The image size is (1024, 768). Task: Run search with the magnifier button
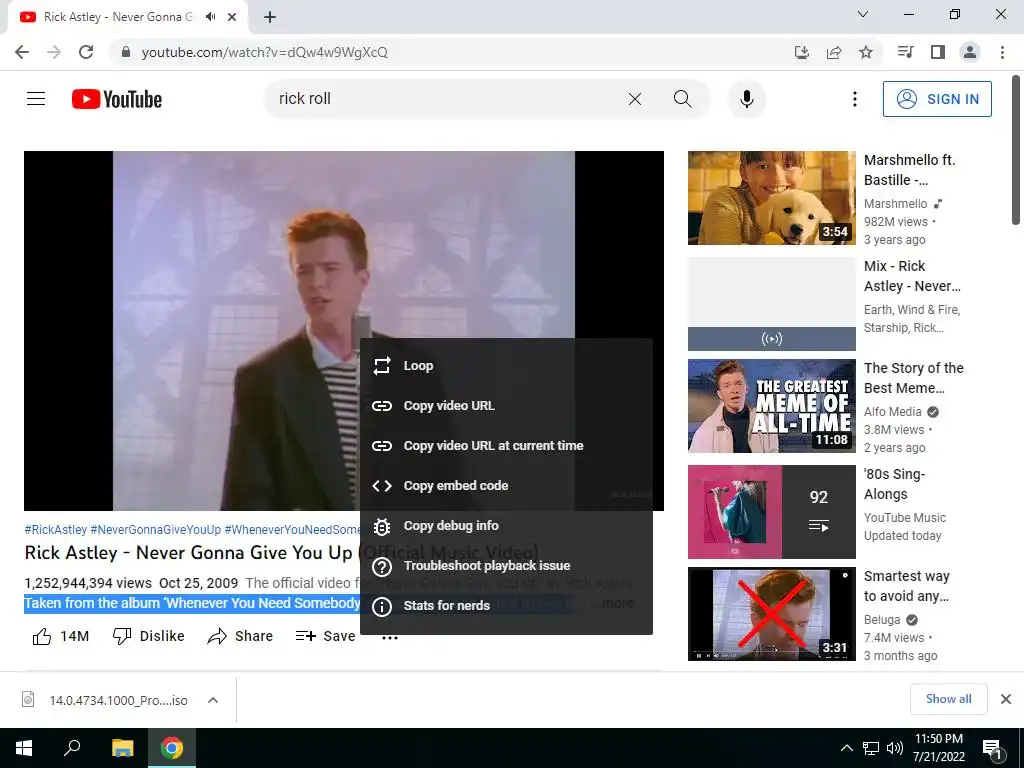(x=682, y=99)
